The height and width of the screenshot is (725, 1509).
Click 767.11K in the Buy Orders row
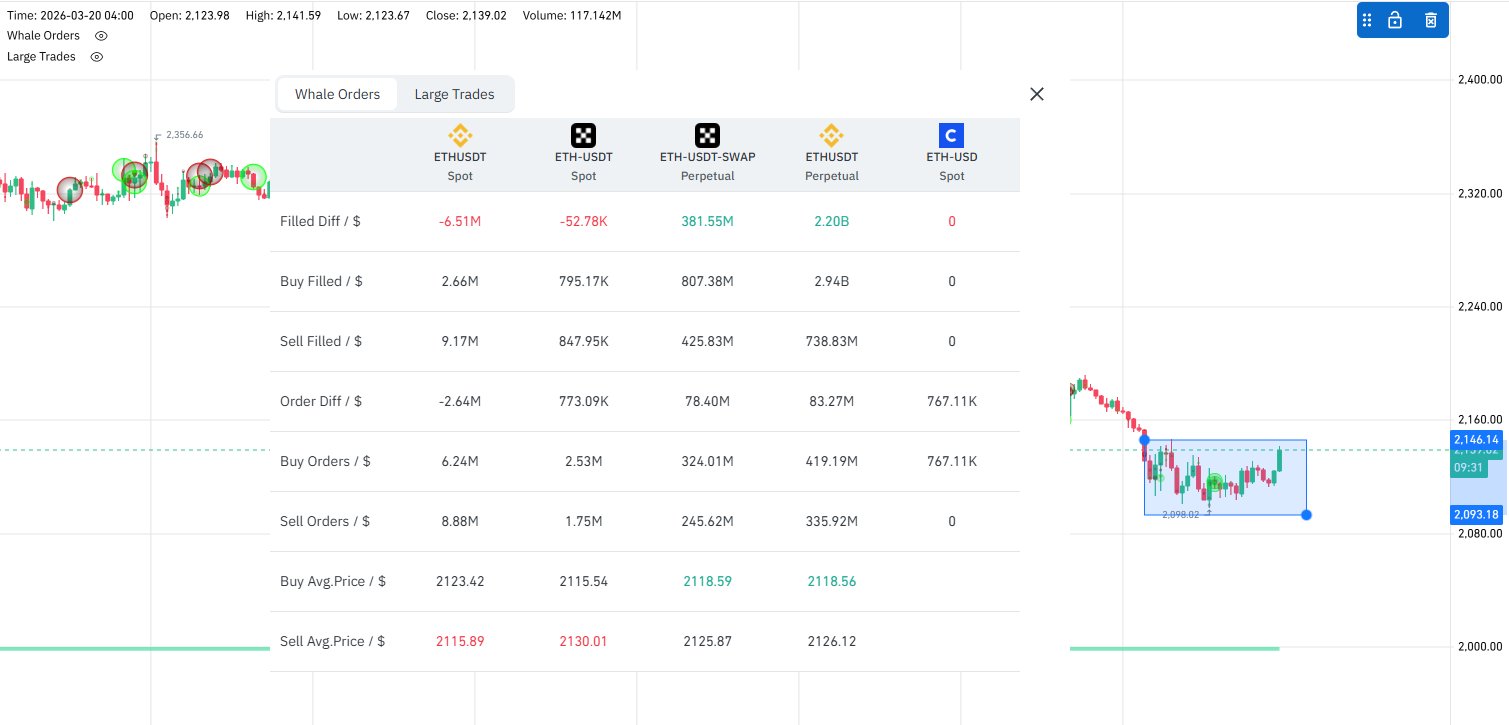(952, 461)
